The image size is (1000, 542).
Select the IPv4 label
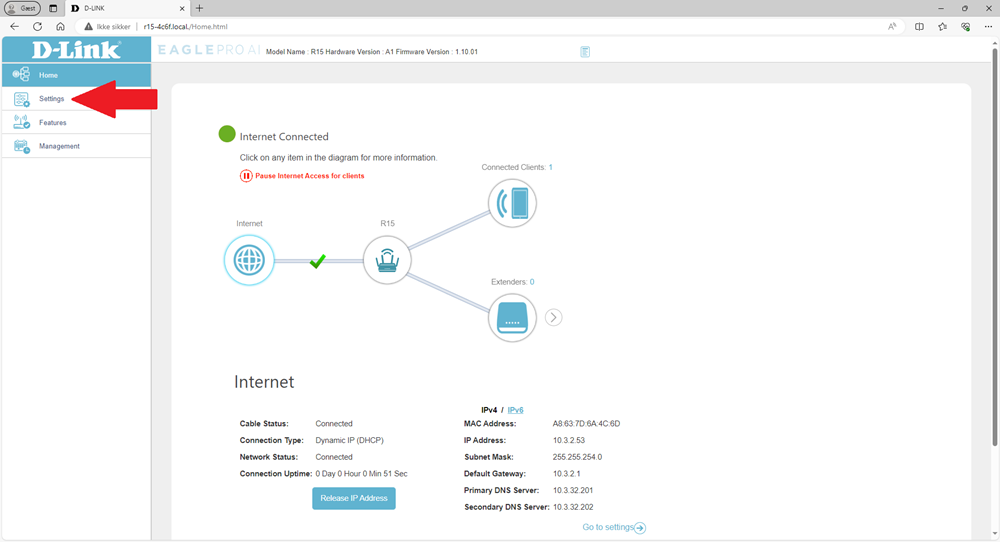pyautogui.click(x=489, y=410)
